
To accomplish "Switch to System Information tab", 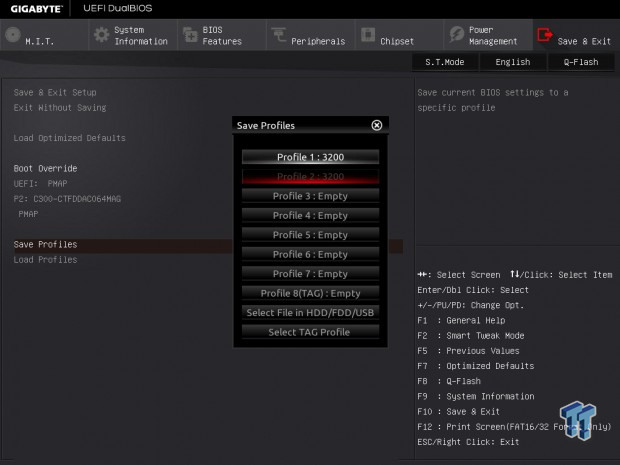I will pos(133,35).
